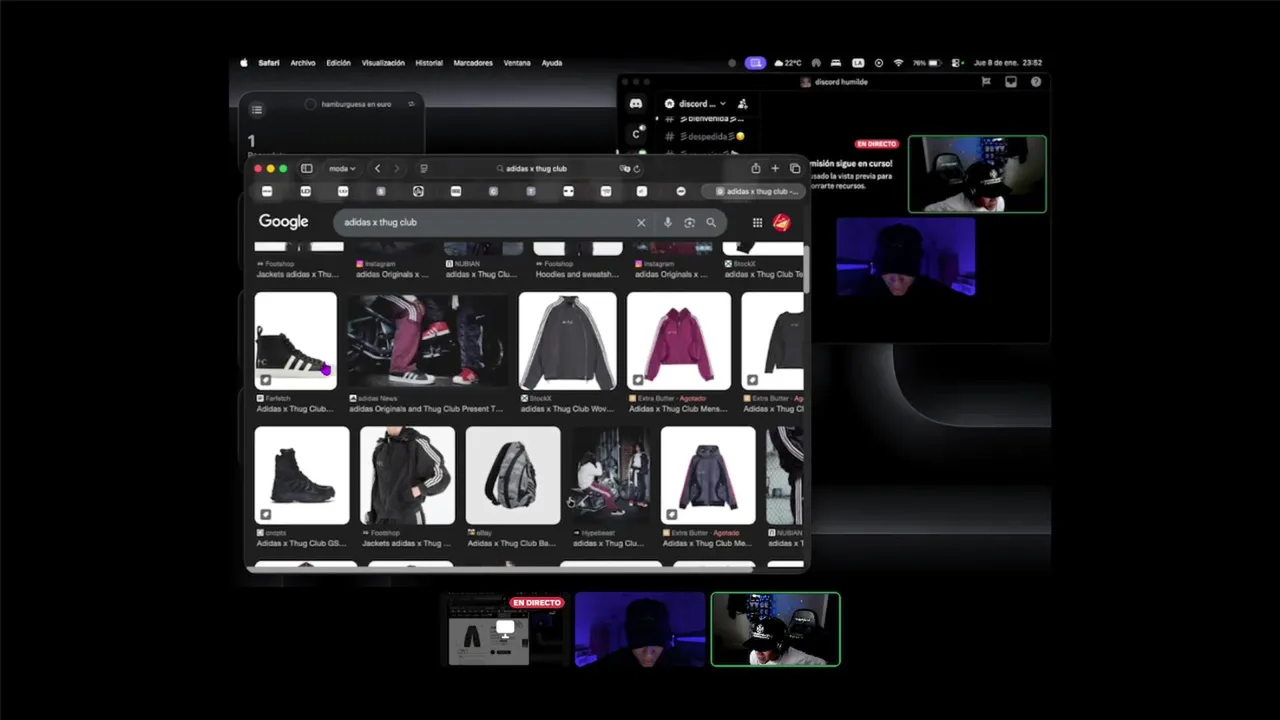Open adidas News 'Thug Club Present' image

(x=428, y=340)
